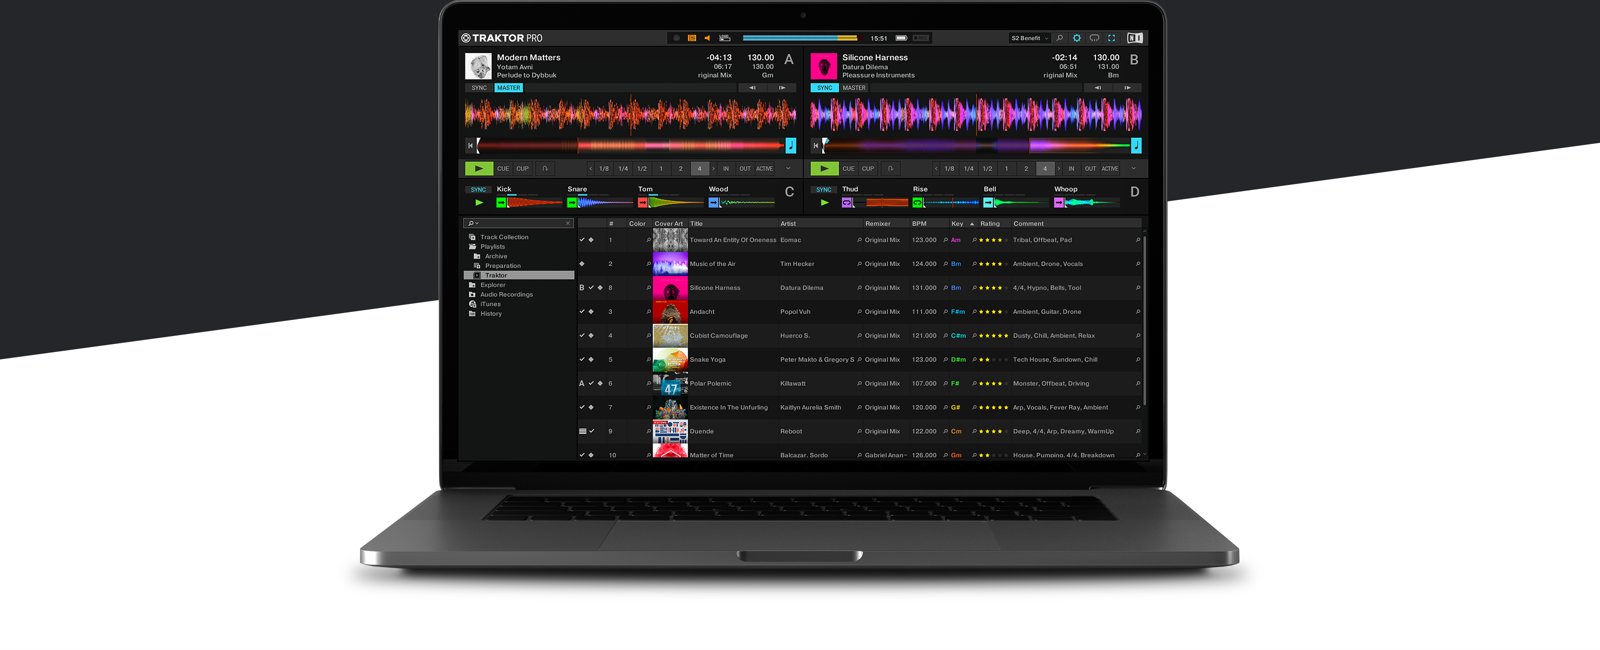Expand Deck B advanced panel chevron
Screen dimensions: 1600x650
[1133, 169]
